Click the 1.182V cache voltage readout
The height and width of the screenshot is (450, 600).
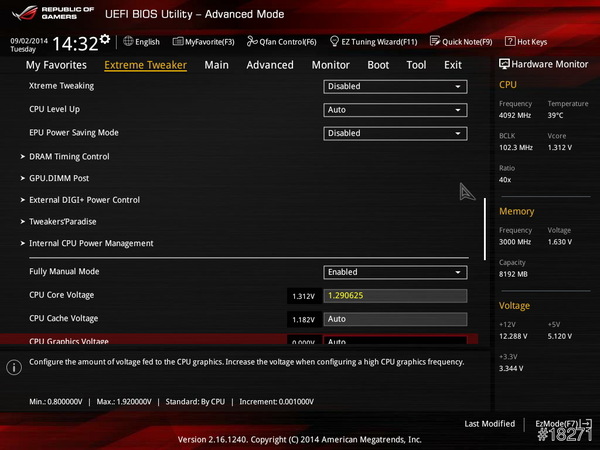[303, 320]
